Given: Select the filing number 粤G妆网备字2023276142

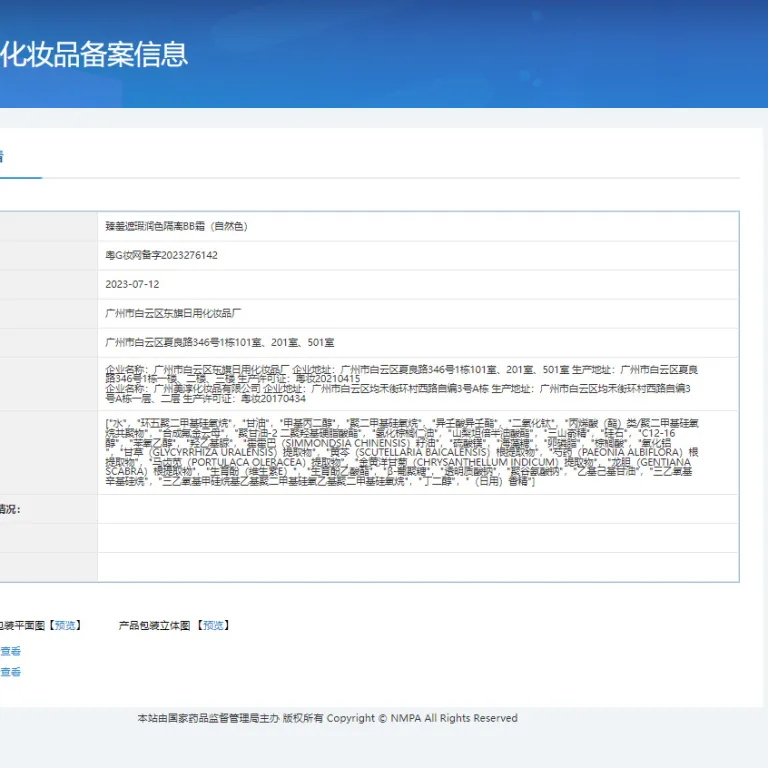Looking at the screenshot, I should [x=161, y=255].
